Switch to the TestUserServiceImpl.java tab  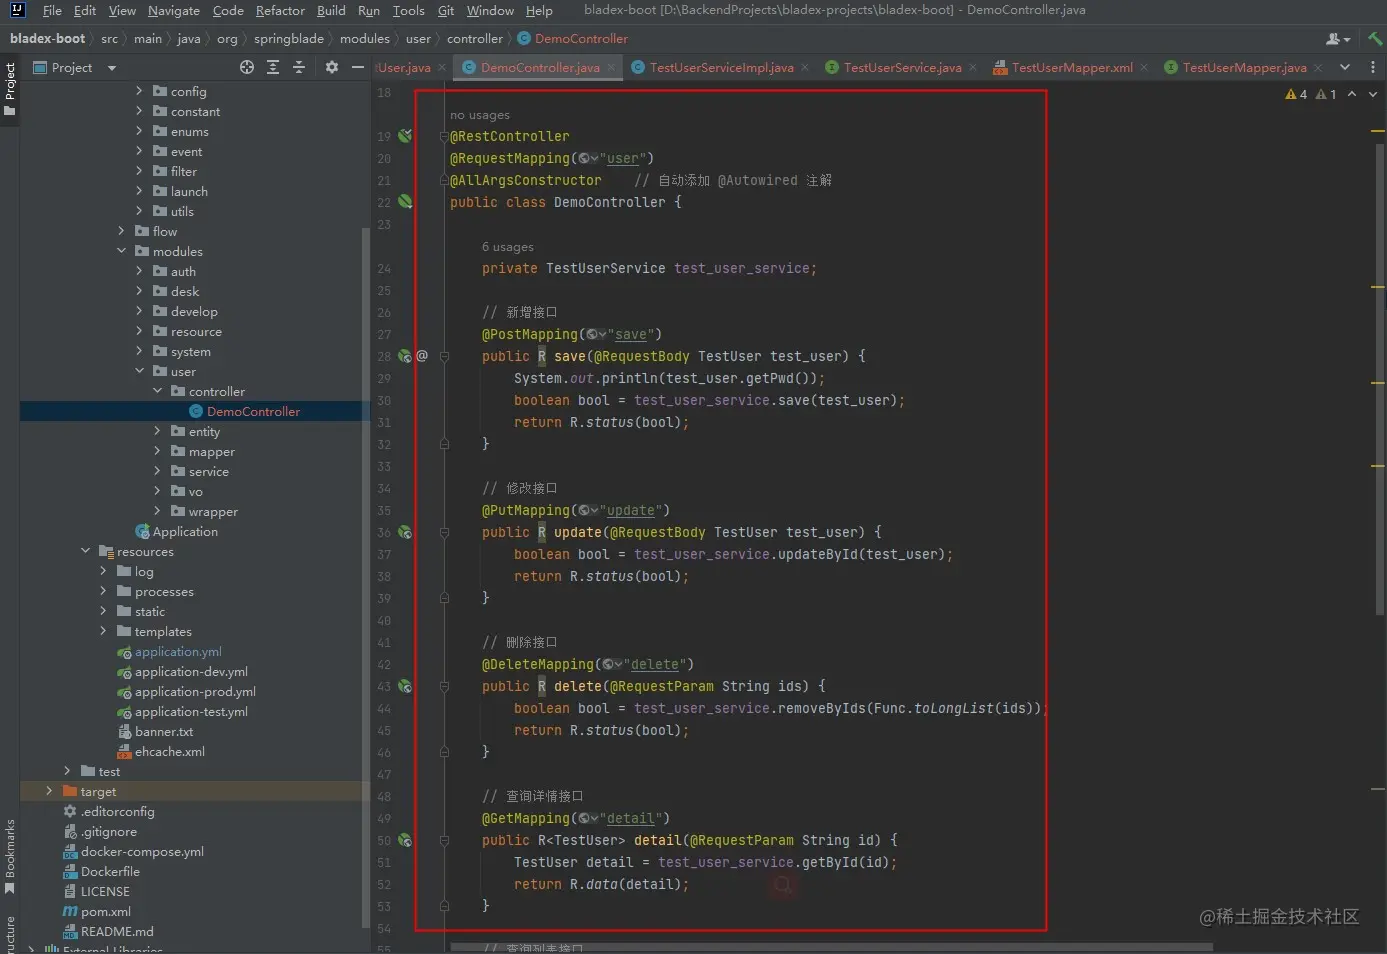click(720, 67)
